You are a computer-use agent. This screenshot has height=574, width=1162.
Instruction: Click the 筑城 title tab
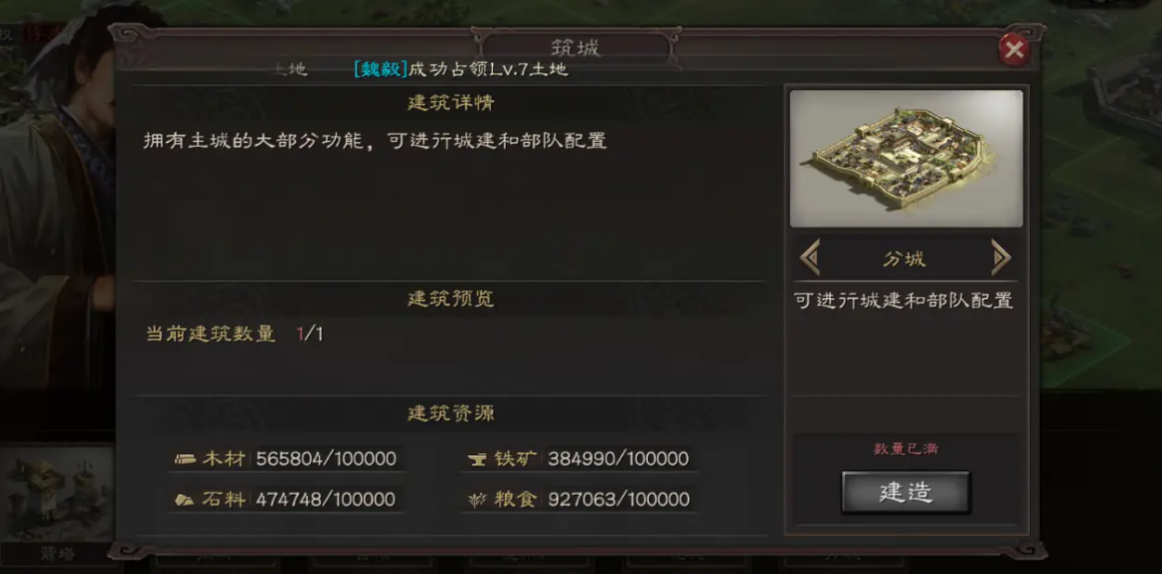click(x=575, y=48)
